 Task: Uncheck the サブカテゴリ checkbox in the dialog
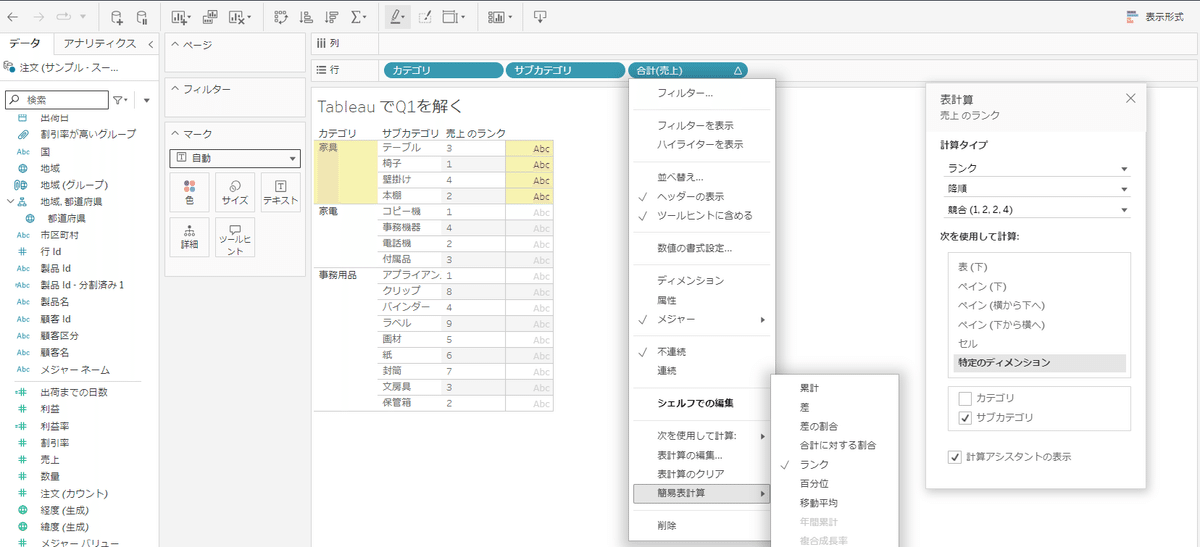pyautogui.click(x=966, y=418)
